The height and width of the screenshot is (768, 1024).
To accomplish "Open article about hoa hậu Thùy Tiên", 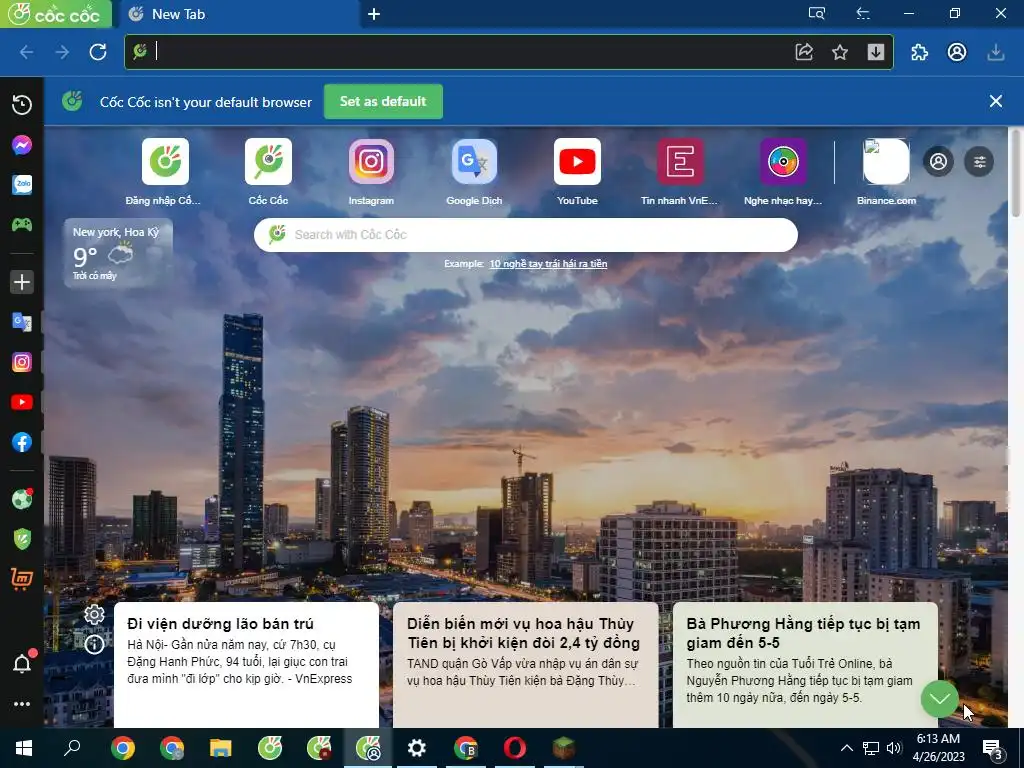I will pyautogui.click(x=526, y=665).
